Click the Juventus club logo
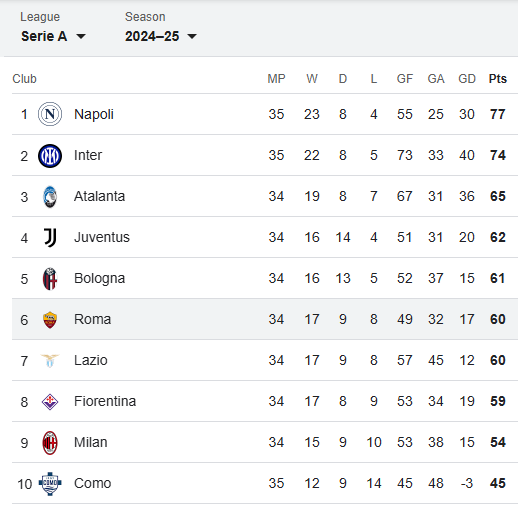Viewport: 518px width, 505px height. 50,238
